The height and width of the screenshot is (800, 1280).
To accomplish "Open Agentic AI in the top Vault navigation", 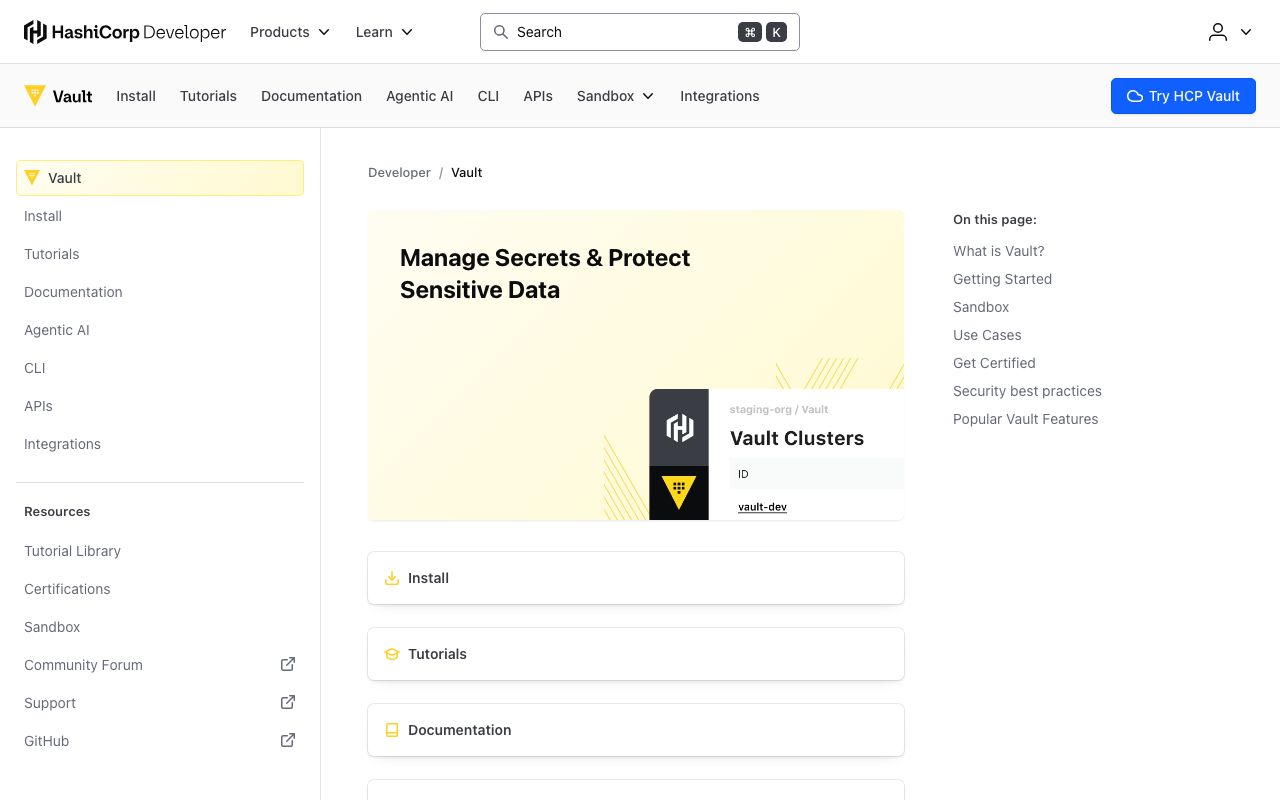I will 419,96.
